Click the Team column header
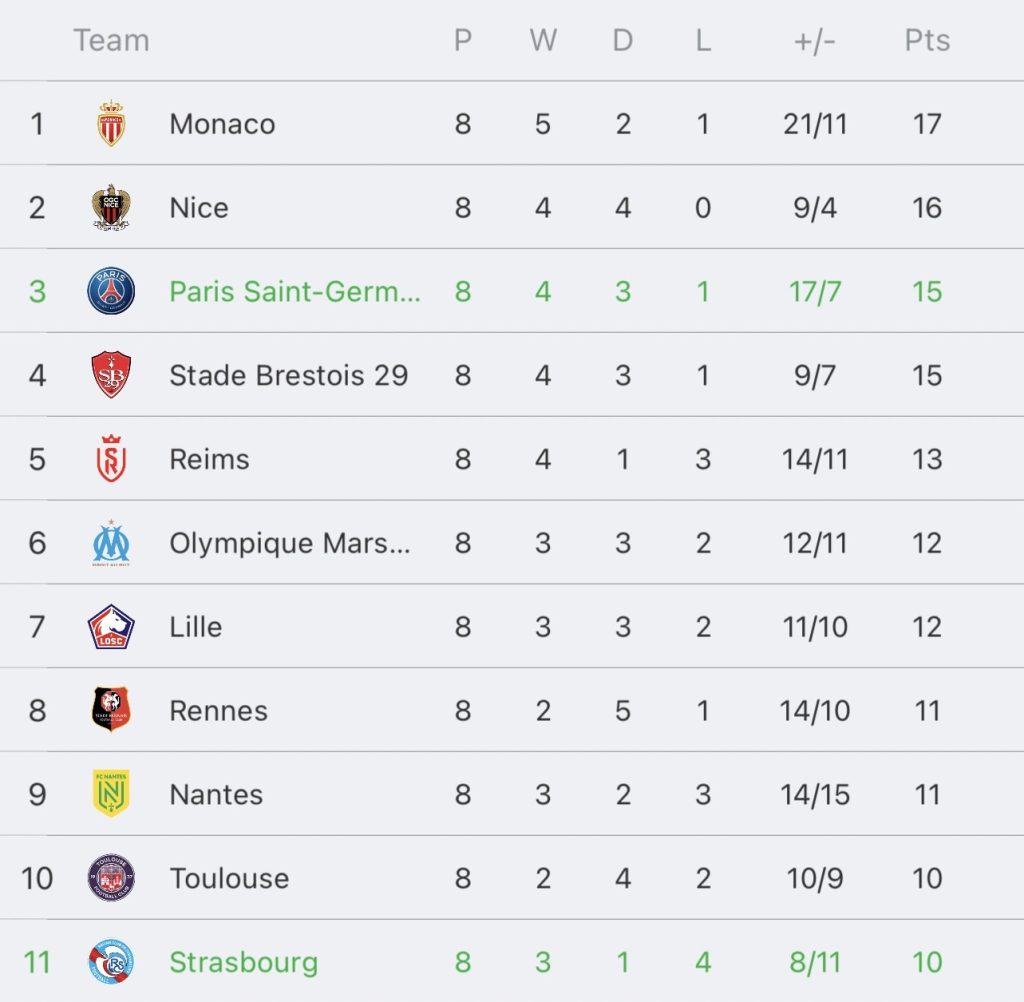 coord(111,41)
